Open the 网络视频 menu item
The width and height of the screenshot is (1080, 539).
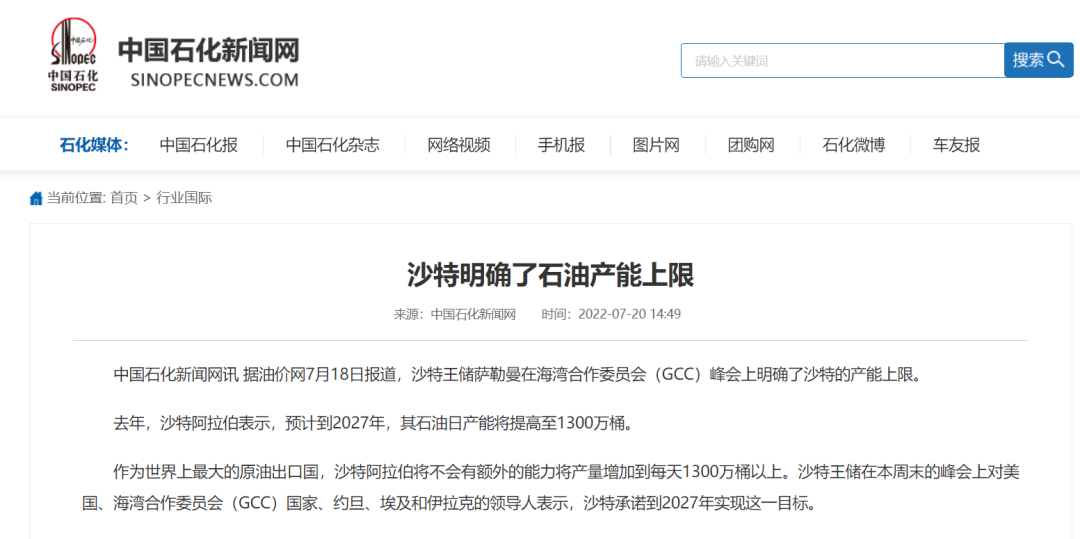tap(459, 145)
